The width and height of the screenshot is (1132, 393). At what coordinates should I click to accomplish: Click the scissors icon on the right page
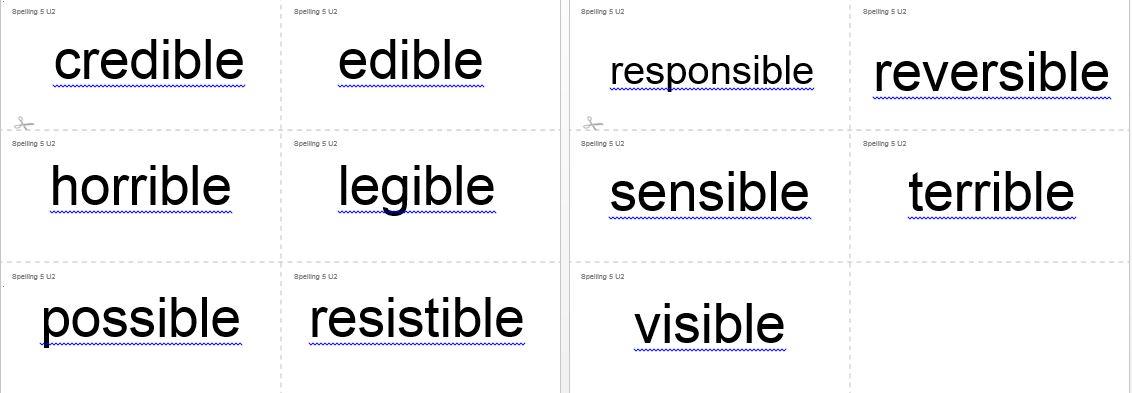point(593,124)
